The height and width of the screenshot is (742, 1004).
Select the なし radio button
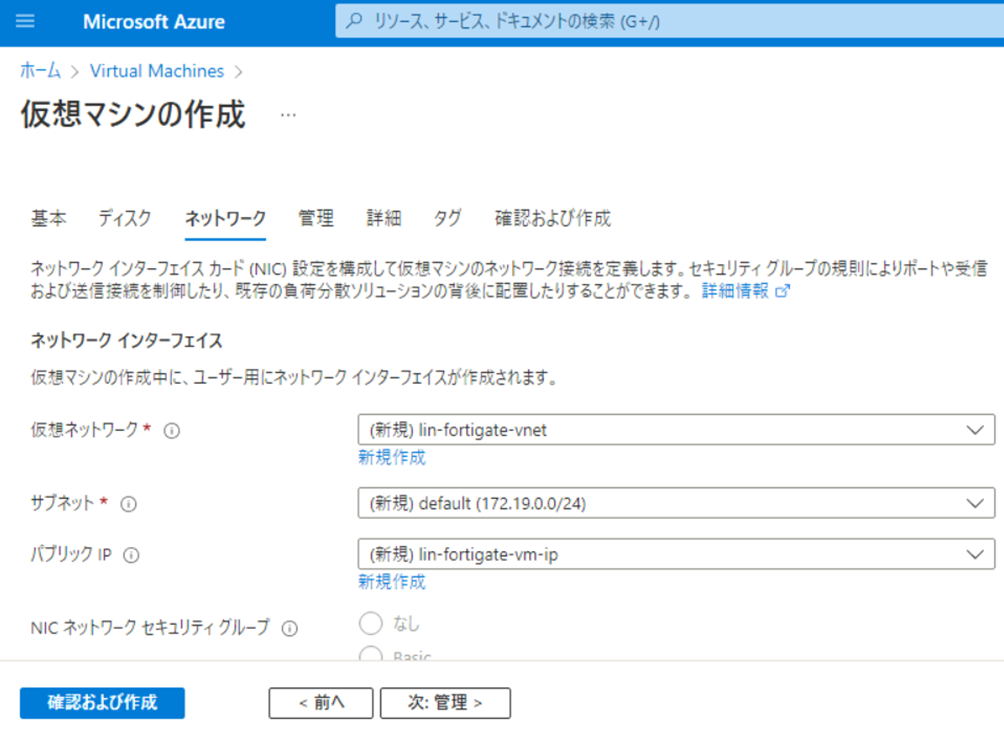(371, 624)
